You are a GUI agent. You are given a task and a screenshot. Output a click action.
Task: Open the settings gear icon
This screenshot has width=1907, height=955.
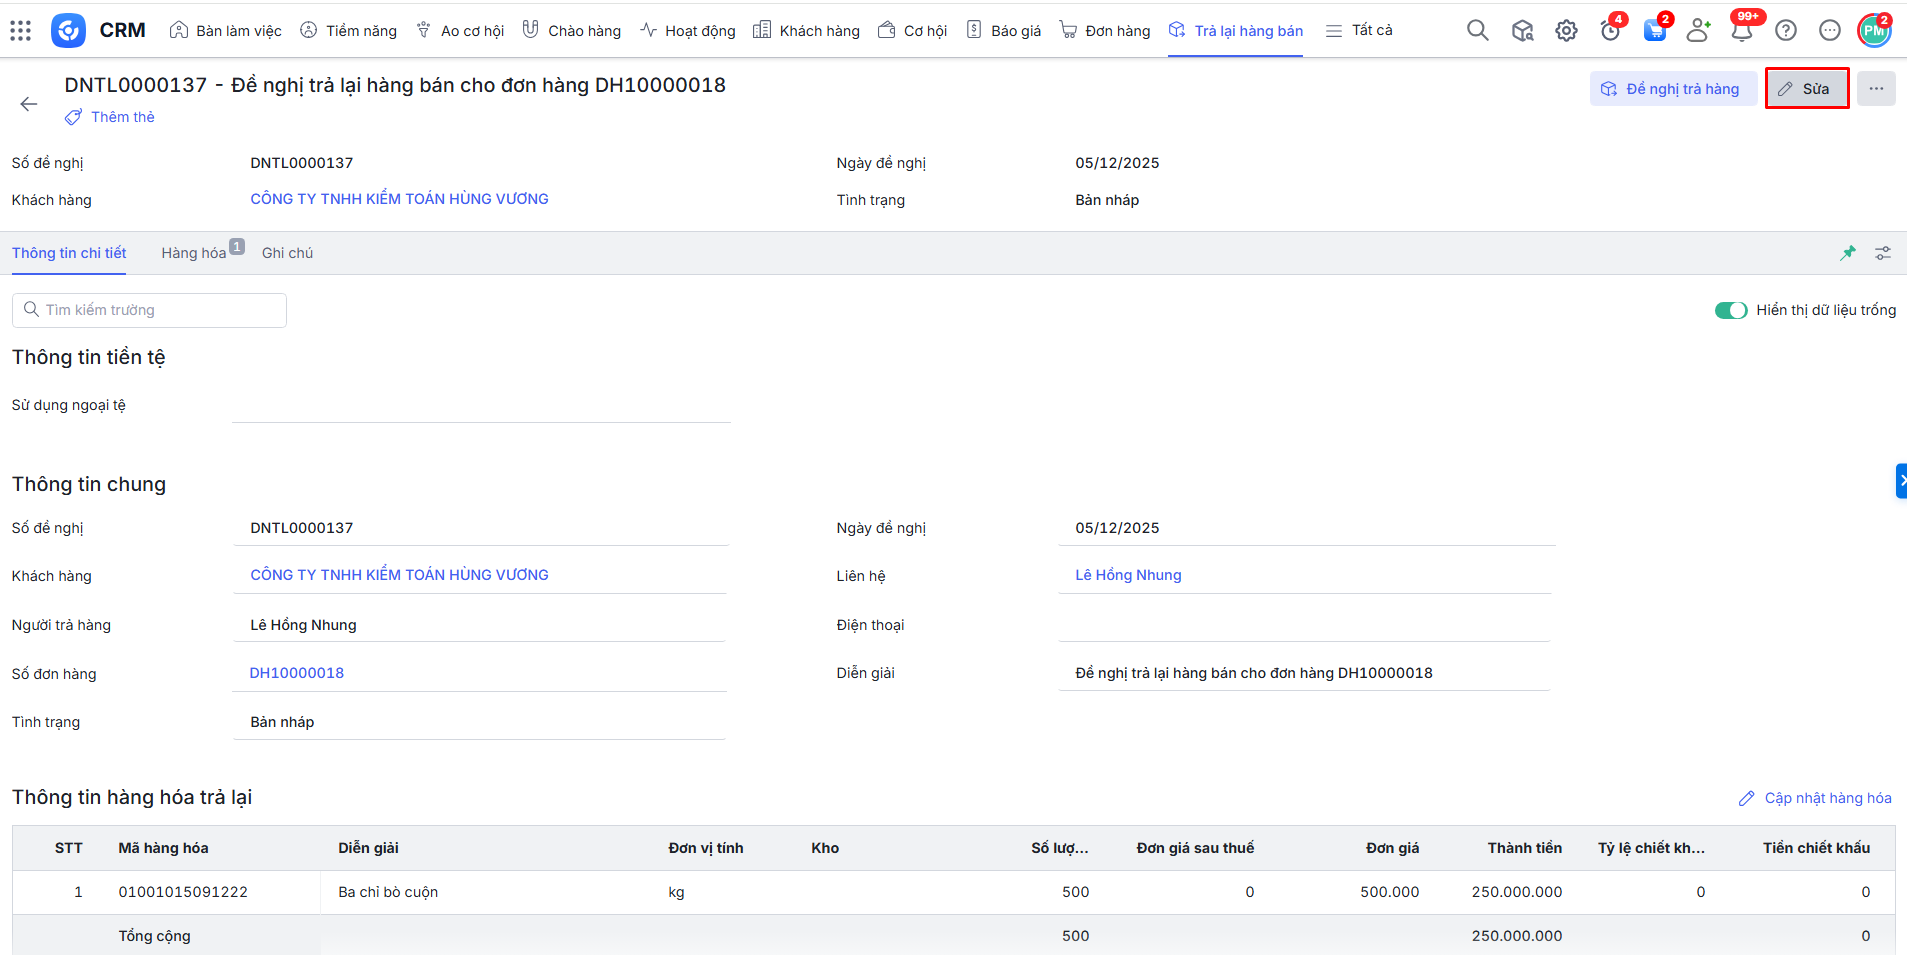(x=1566, y=31)
